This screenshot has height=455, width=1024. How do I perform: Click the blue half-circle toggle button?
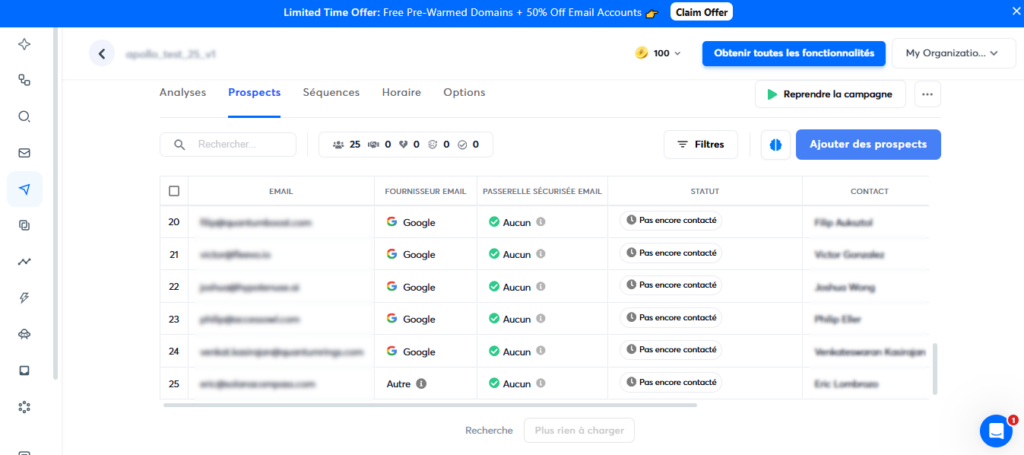pos(775,144)
